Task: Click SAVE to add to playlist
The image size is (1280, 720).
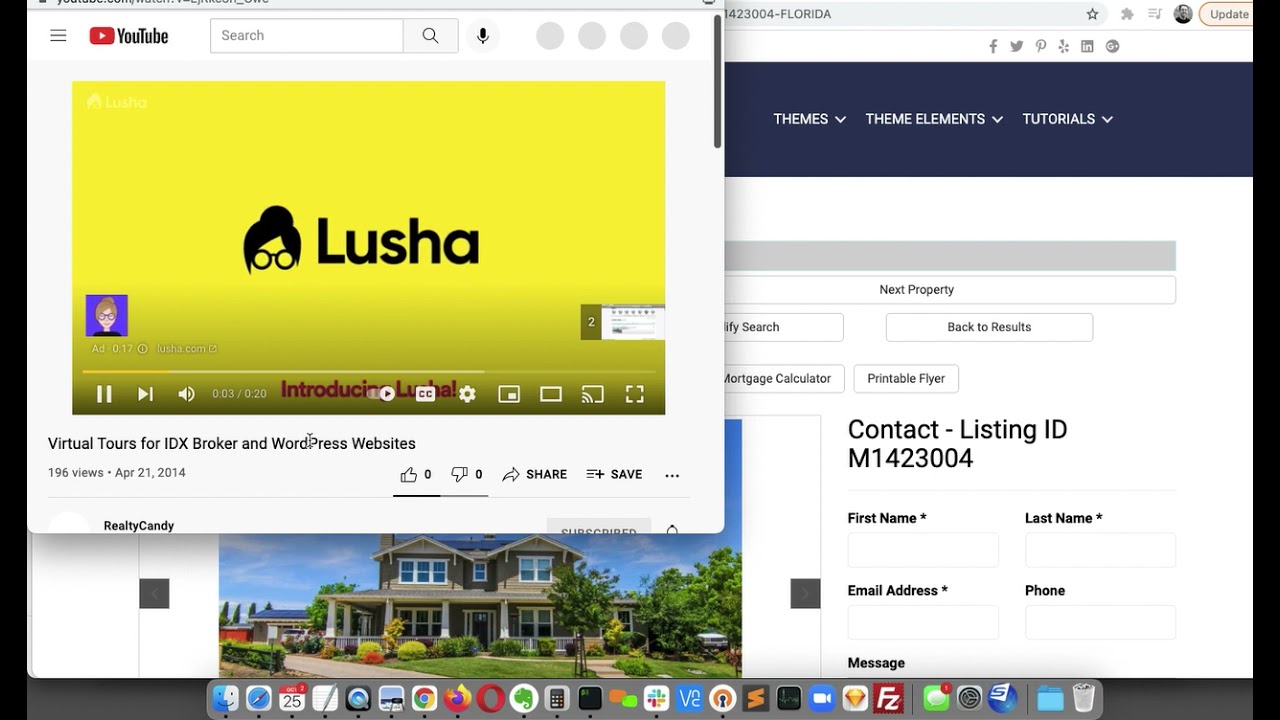Action: pyautogui.click(x=614, y=474)
